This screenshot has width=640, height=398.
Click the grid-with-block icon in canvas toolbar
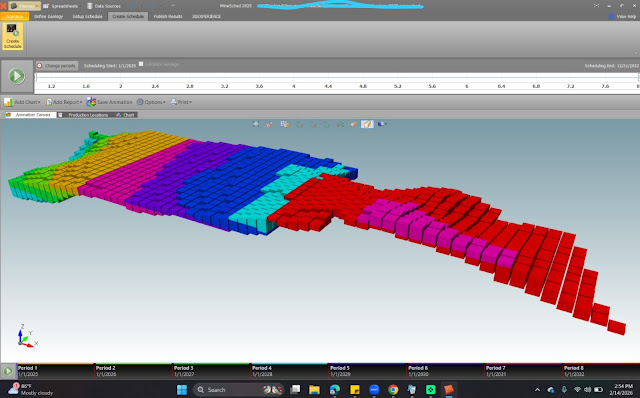point(285,124)
